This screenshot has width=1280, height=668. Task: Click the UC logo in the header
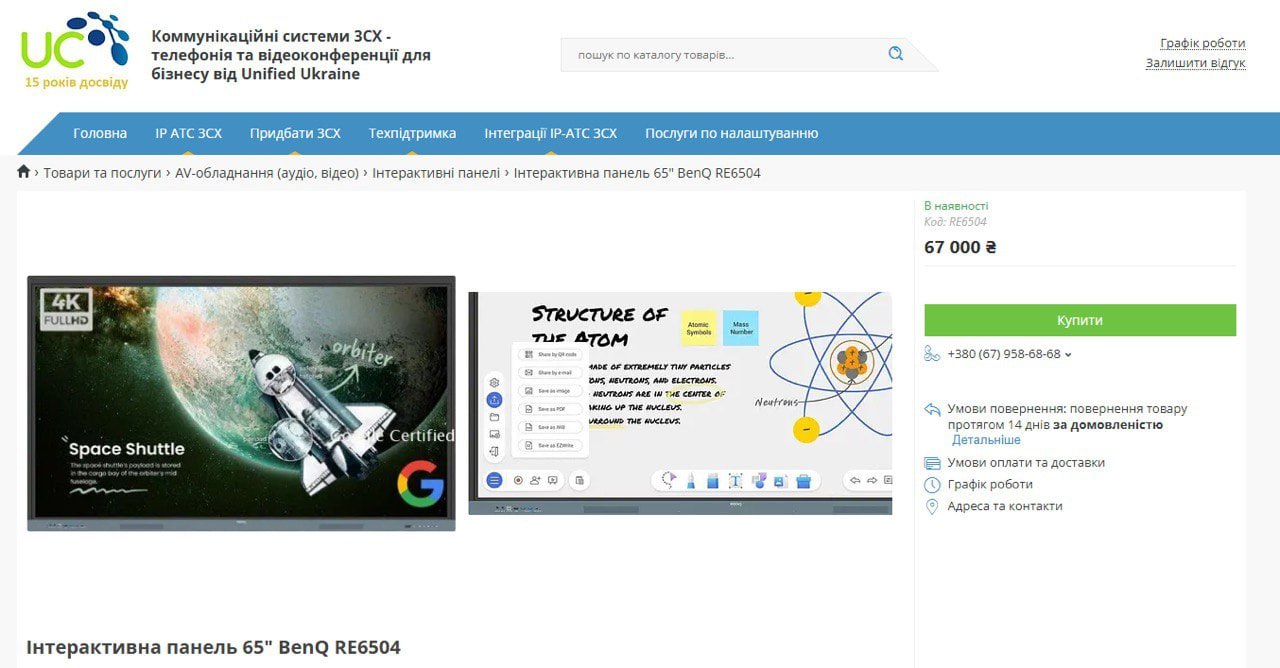tap(75, 40)
